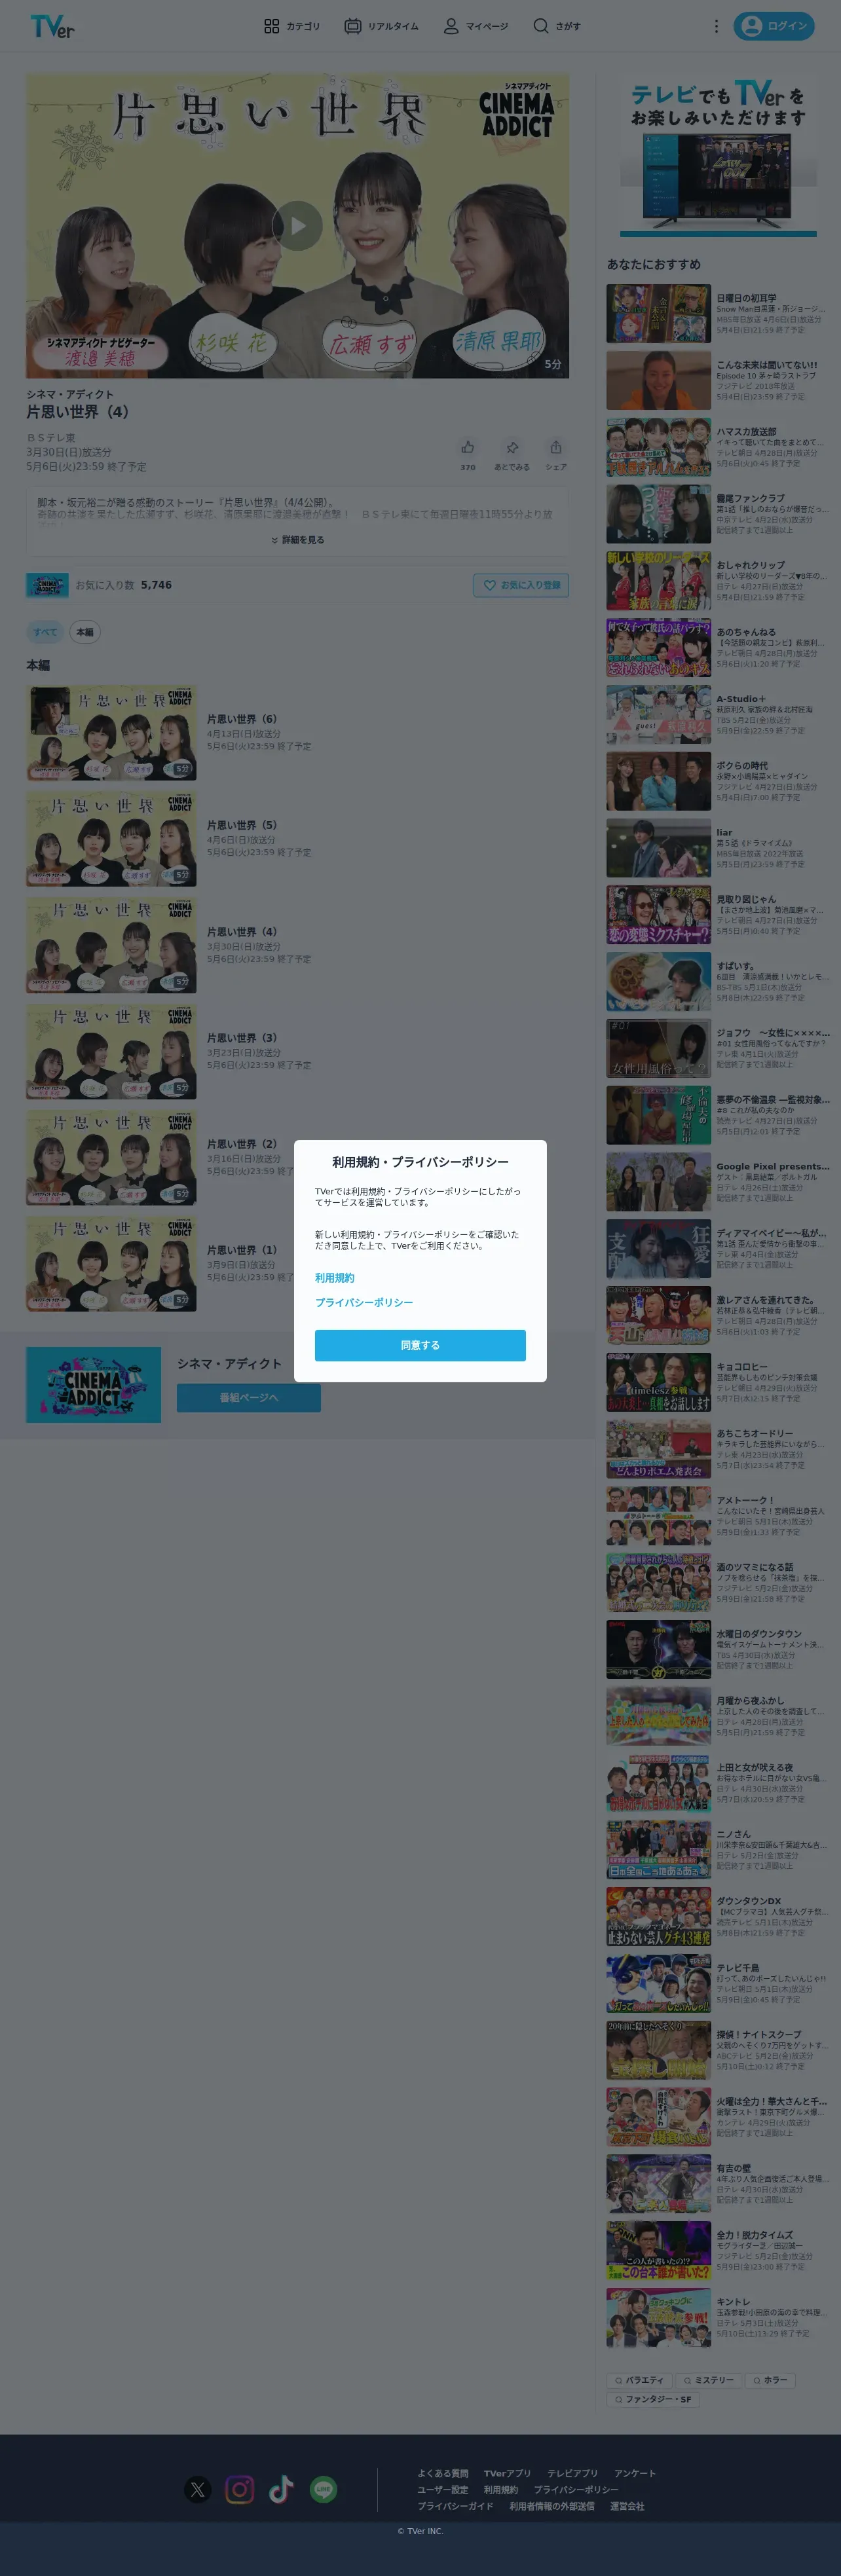841x2576 pixels.
Task: Open recommended 水曜日のダウンタウン
Action: tap(718, 1649)
